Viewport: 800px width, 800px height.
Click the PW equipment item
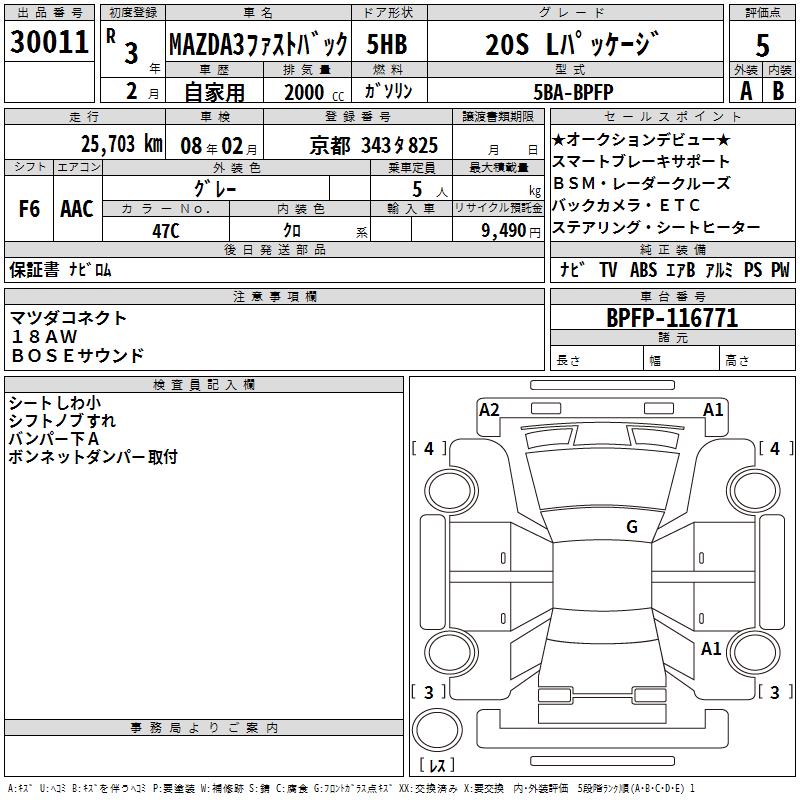(x=780, y=269)
